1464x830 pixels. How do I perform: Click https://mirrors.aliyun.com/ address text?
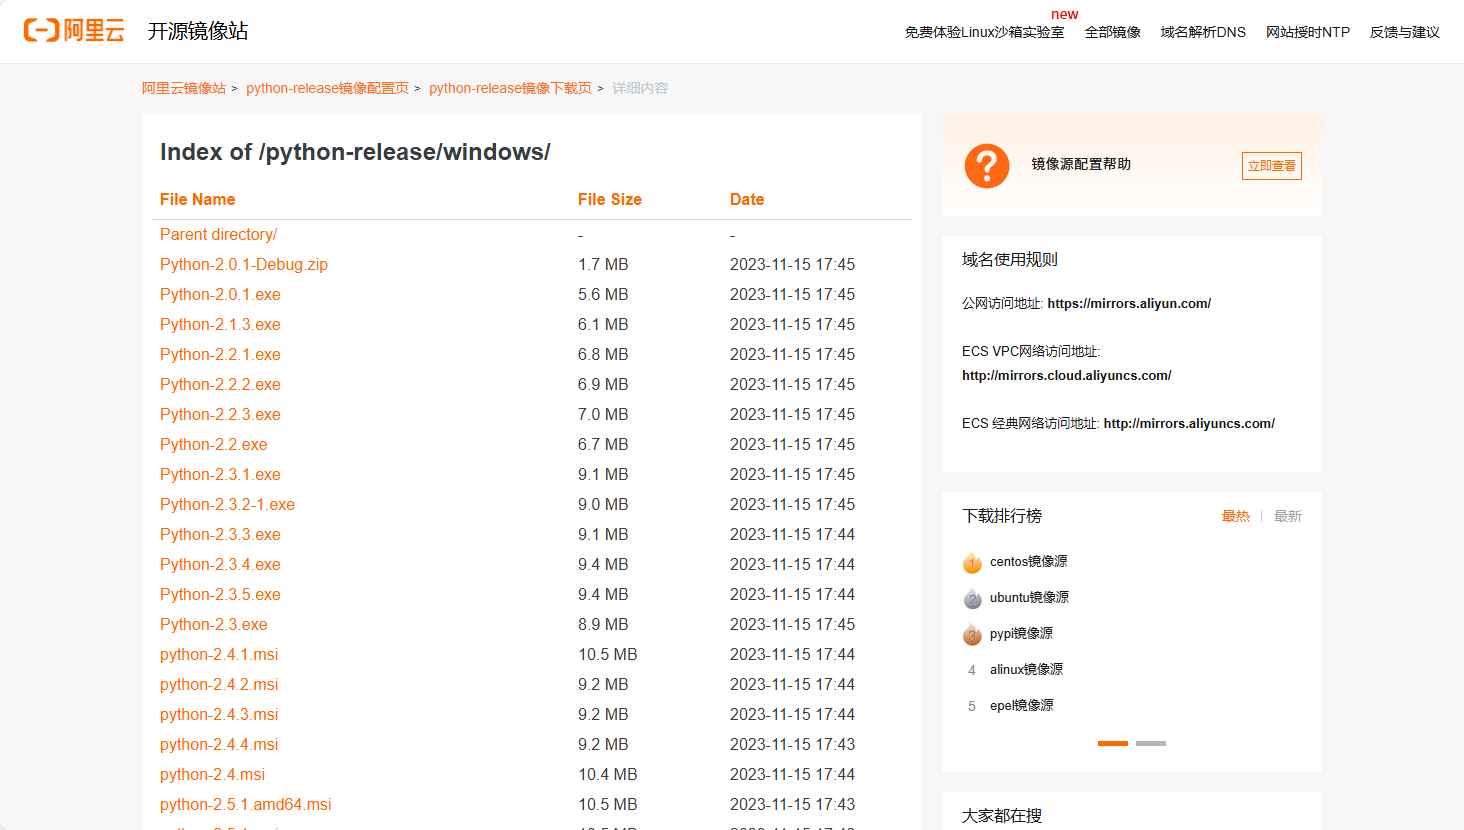point(1129,303)
